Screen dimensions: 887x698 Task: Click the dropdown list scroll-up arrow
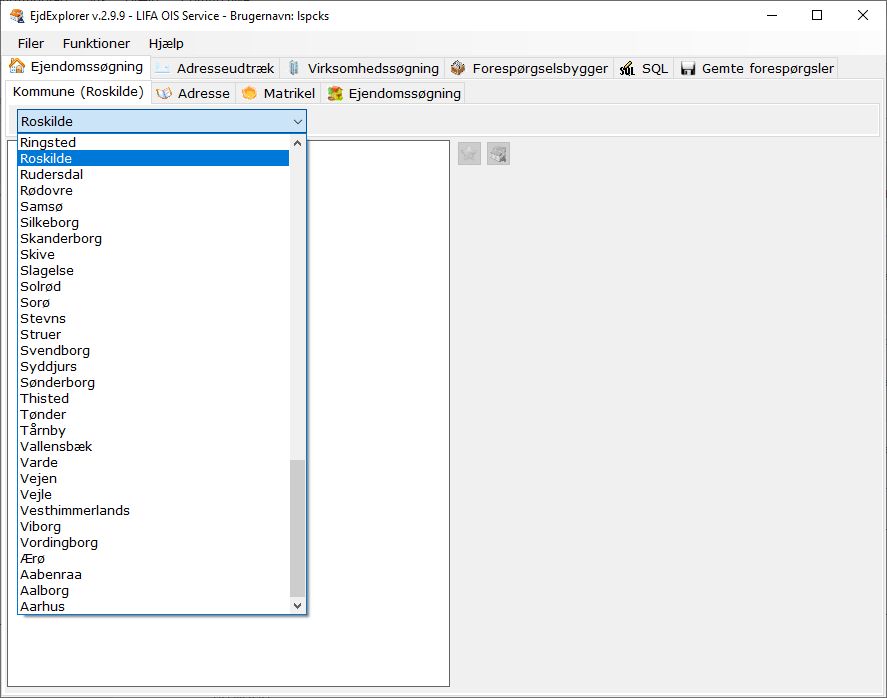297,143
